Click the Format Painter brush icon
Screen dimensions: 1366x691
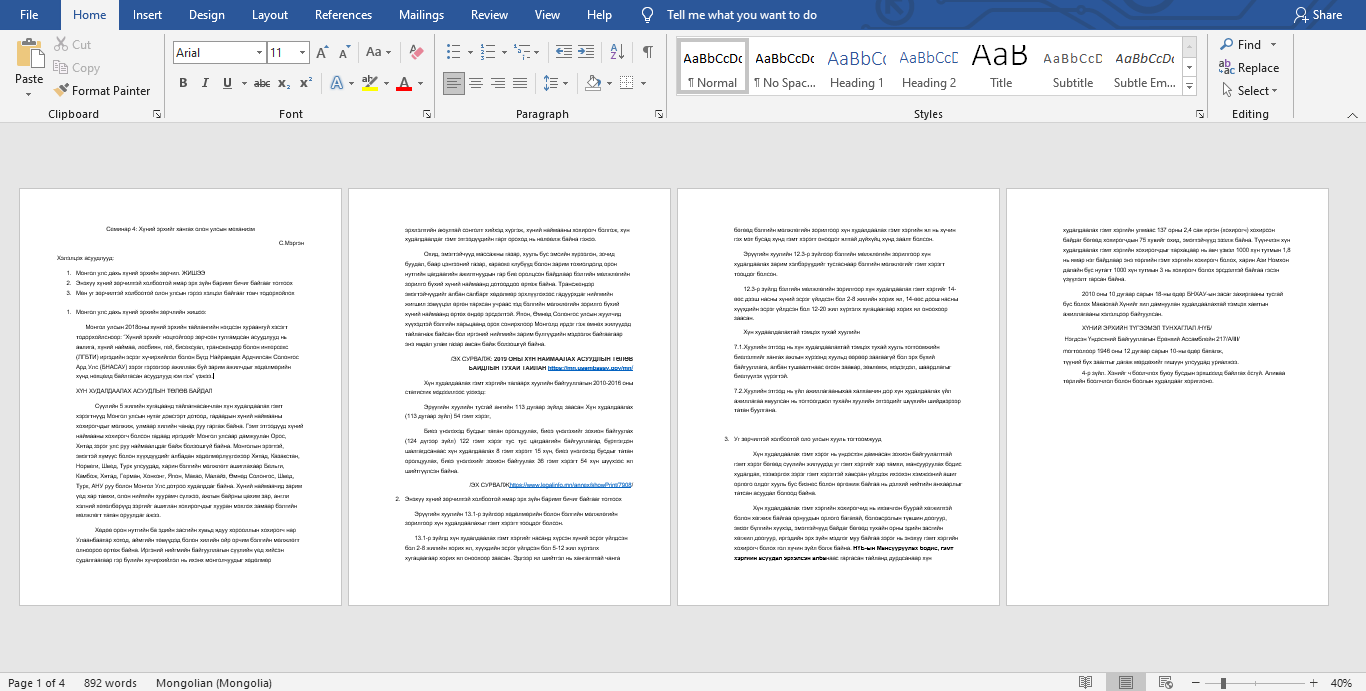[x=62, y=90]
